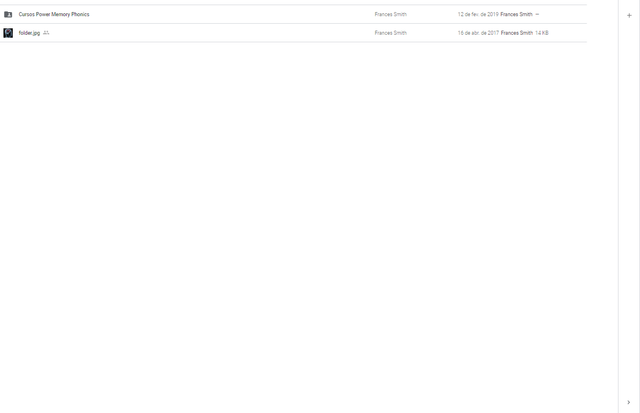Expand the side panel with the chevron arrow
The height and width of the screenshot is (413, 640).
(x=629, y=402)
